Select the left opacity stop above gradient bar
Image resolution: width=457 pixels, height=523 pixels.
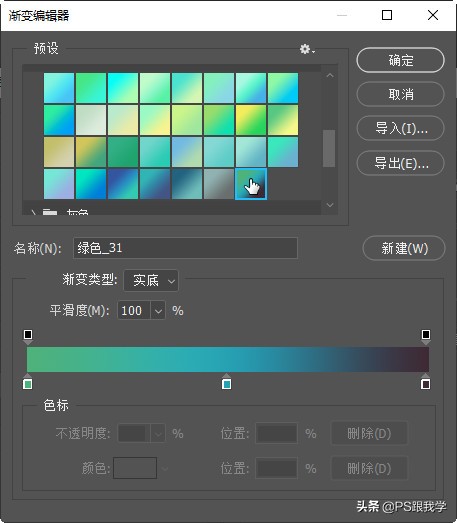(x=28, y=336)
